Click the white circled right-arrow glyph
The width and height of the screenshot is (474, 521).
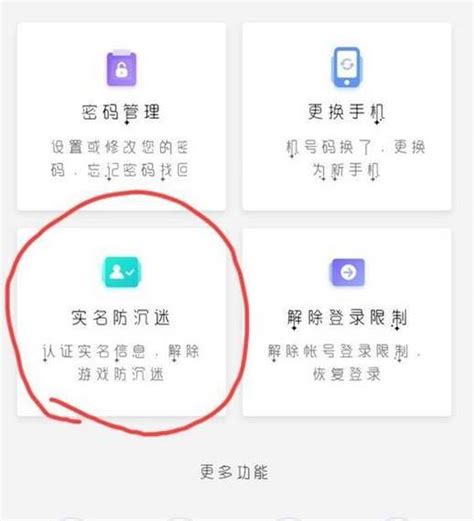(348, 272)
